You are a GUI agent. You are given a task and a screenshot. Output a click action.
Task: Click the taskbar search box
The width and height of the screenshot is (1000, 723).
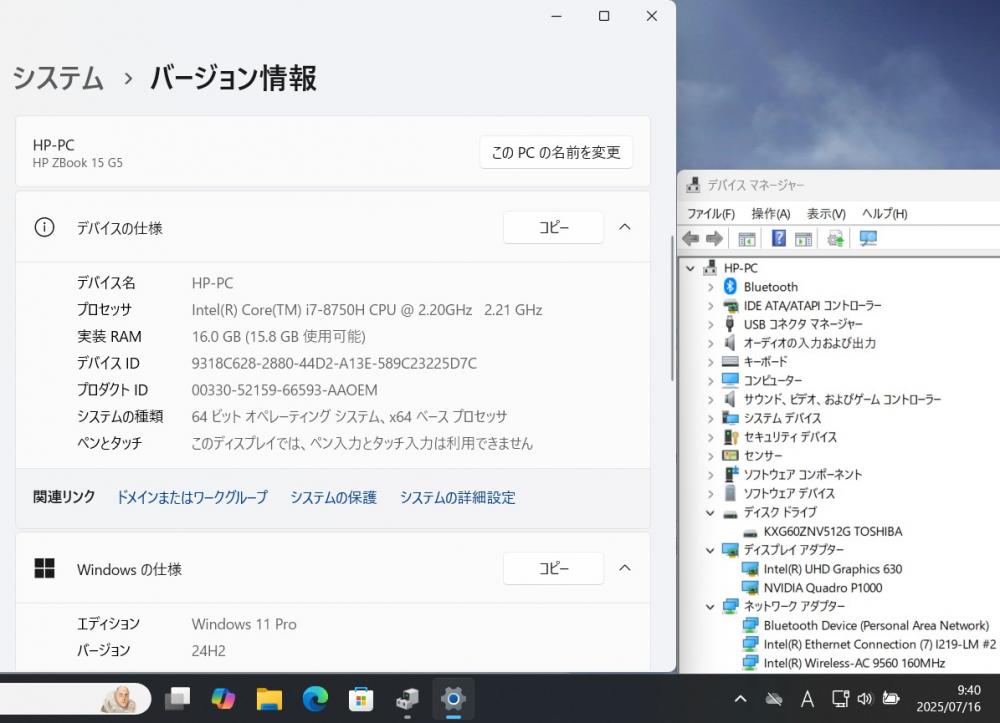(73, 699)
